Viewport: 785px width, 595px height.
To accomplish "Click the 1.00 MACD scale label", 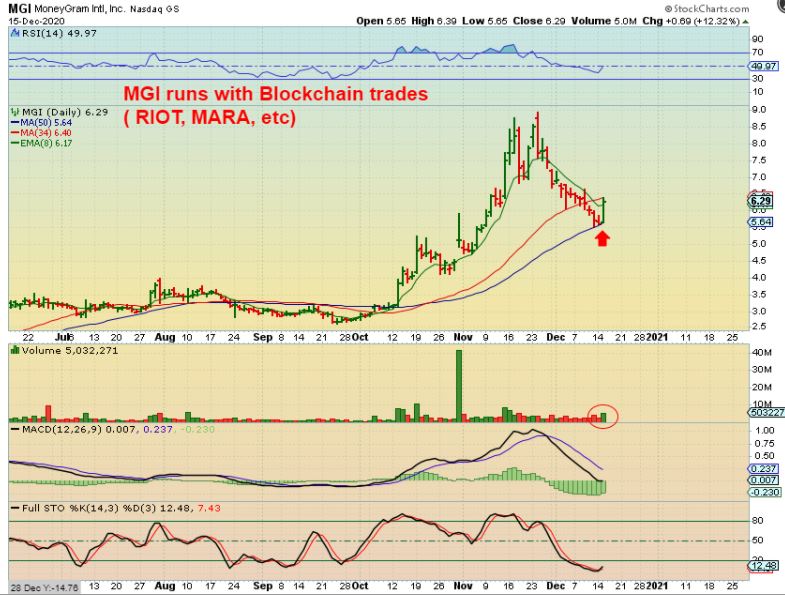I will point(764,431).
